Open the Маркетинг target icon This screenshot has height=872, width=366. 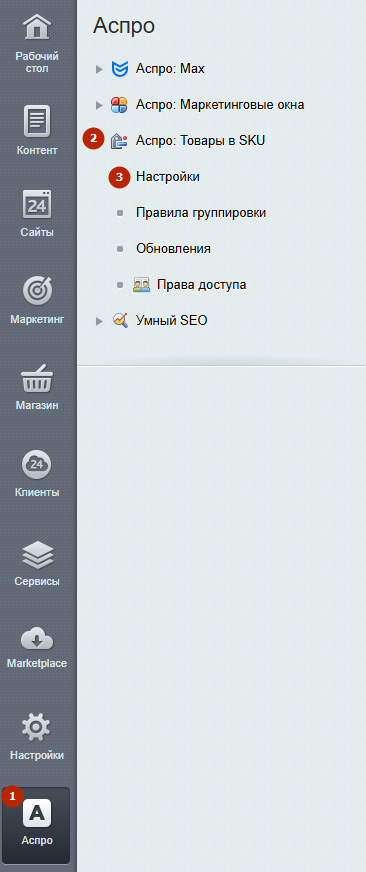[x=37, y=291]
